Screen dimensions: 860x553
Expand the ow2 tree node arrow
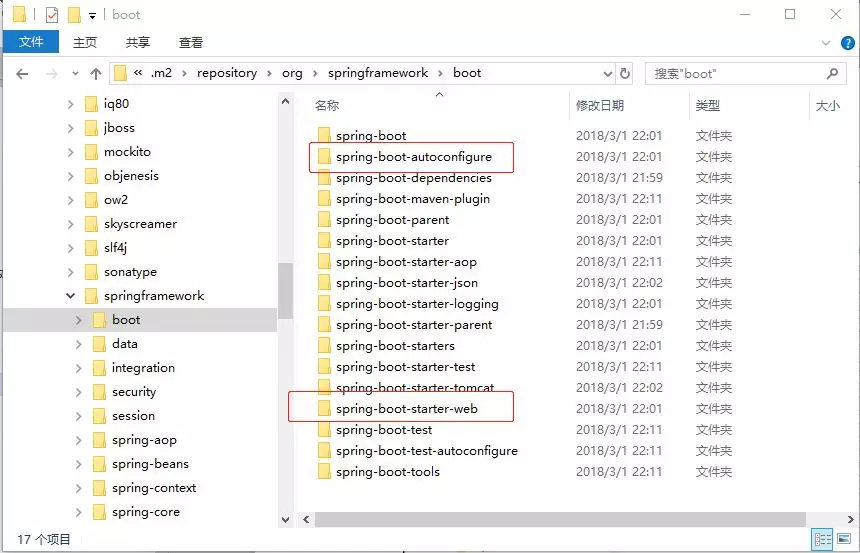(x=70, y=200)
